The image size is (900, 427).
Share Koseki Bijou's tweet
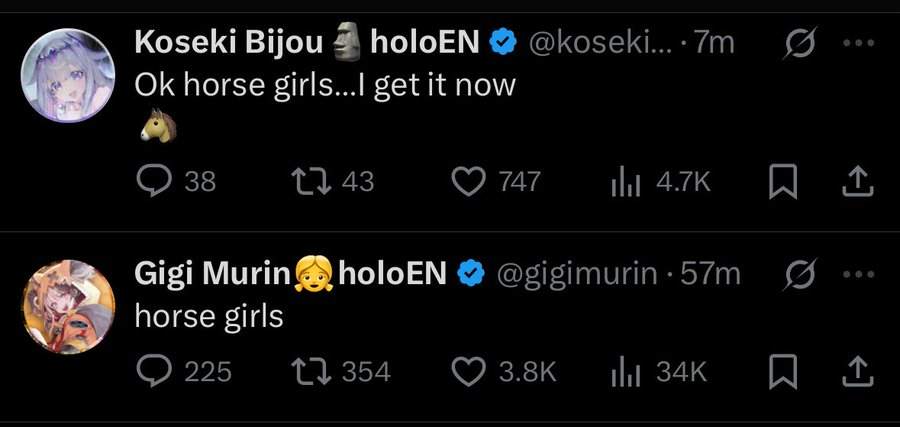[x=858, y=181]
